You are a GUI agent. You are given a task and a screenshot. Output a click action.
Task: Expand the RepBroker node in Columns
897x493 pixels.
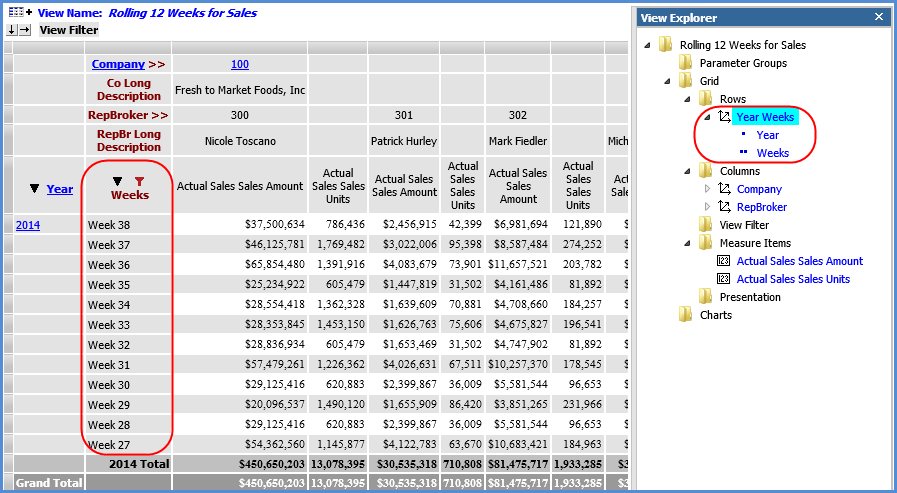tap(708, 207)
